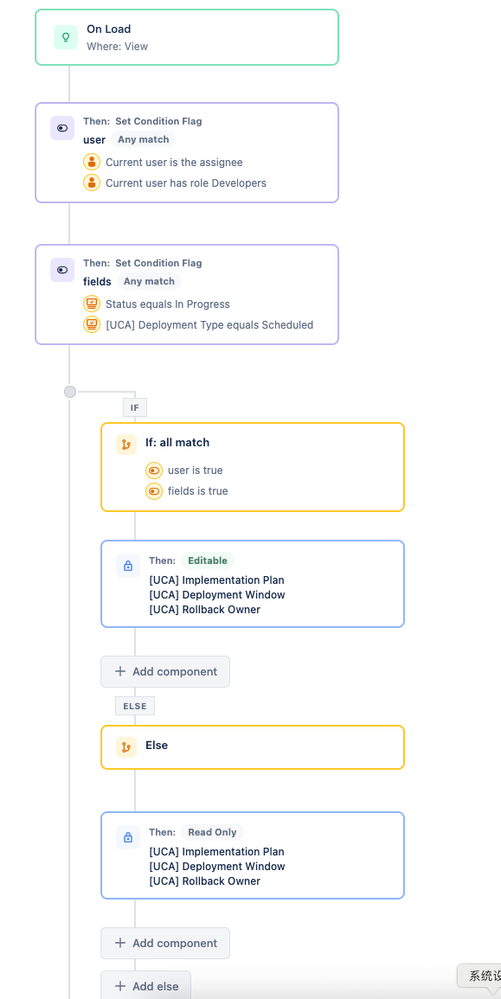Click the 'user is true' toggle icon

click(154, 470)
